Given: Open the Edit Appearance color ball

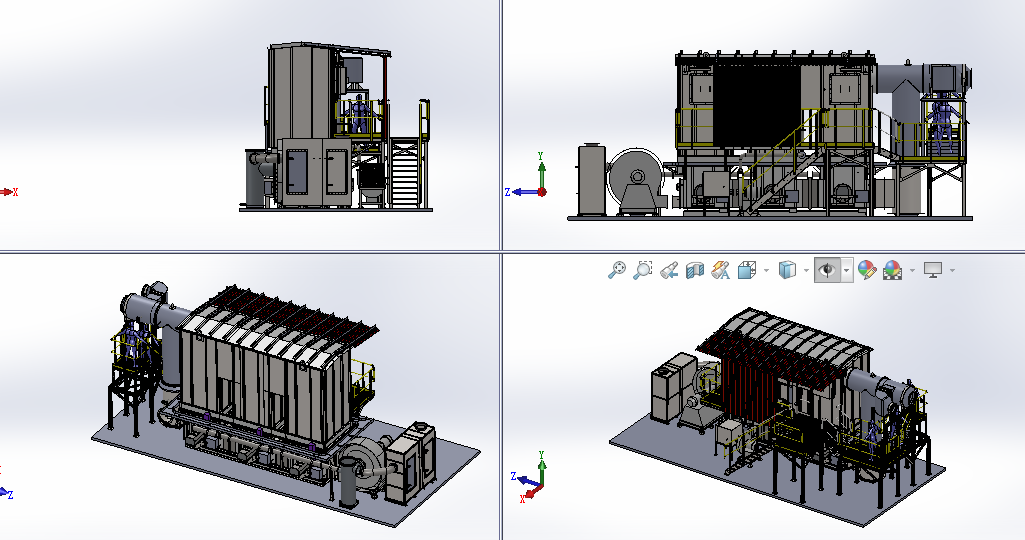Looking at the screenshot, I should tap(866, 270).
